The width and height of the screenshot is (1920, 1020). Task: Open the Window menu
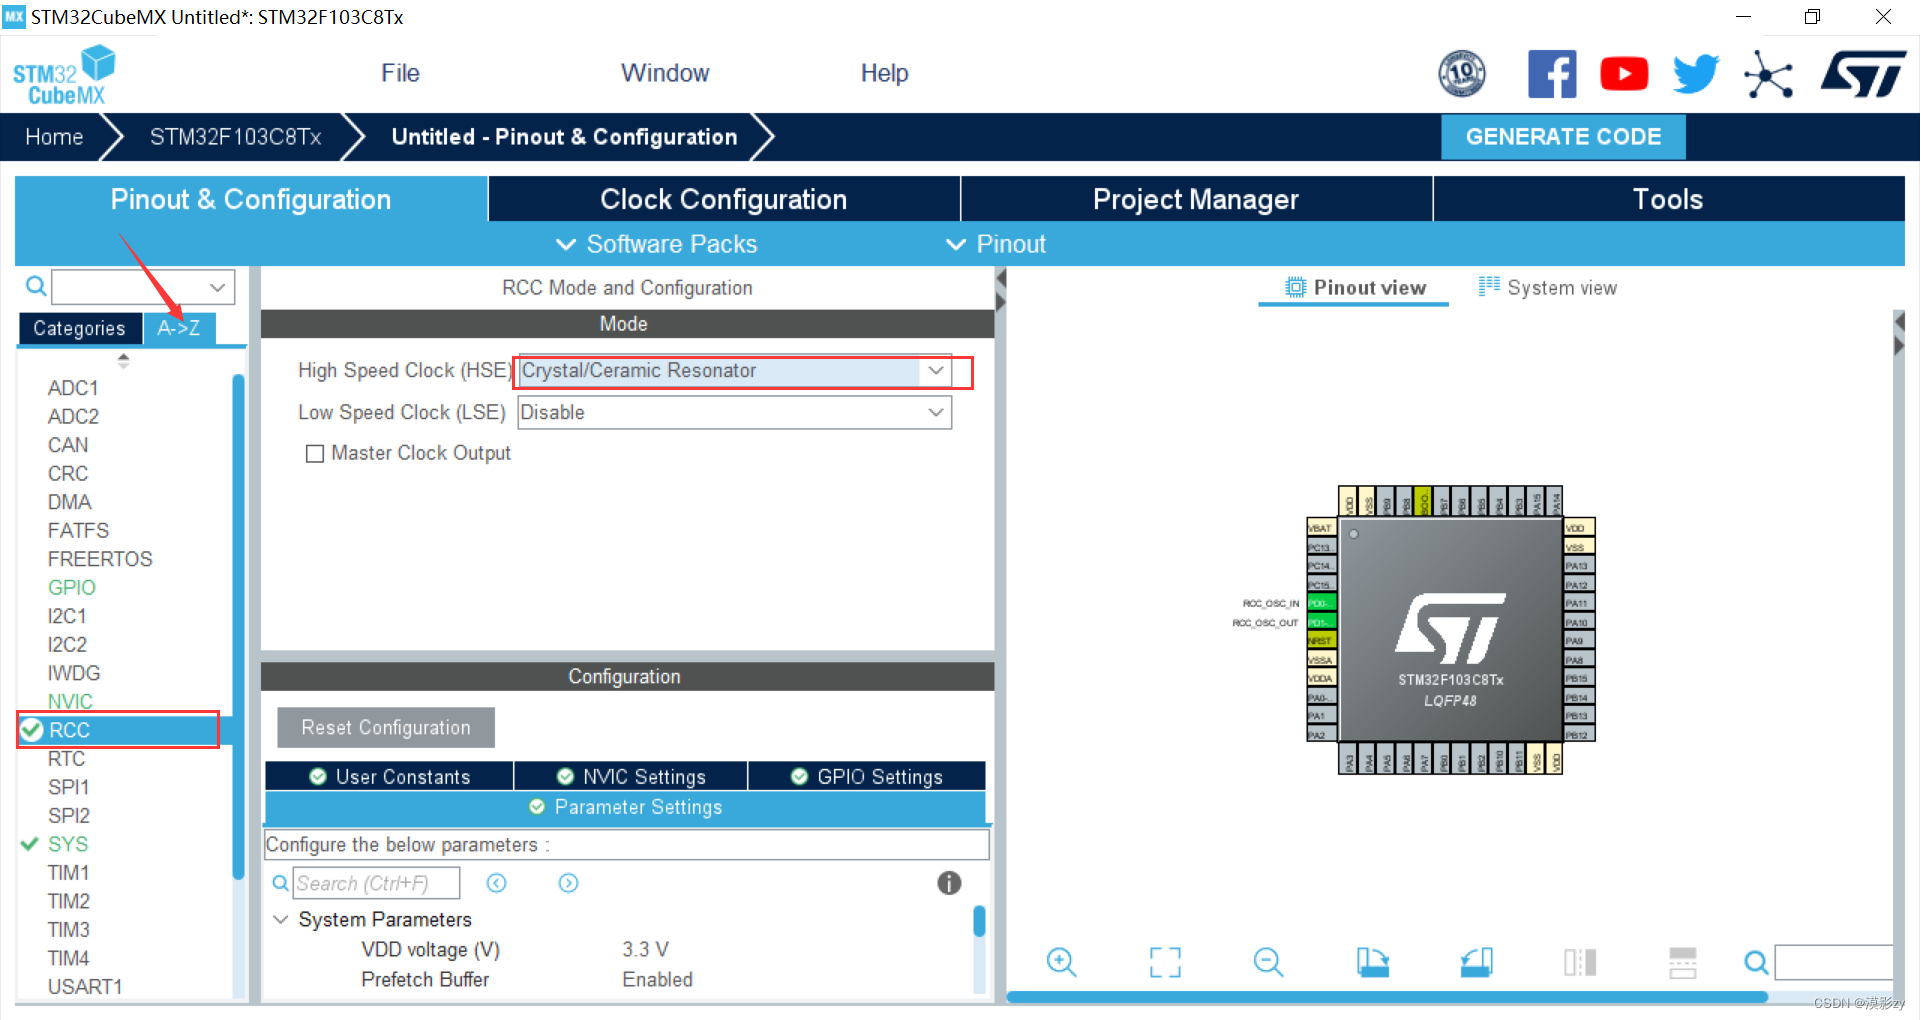pyautogui.click(x=665, y=73)
